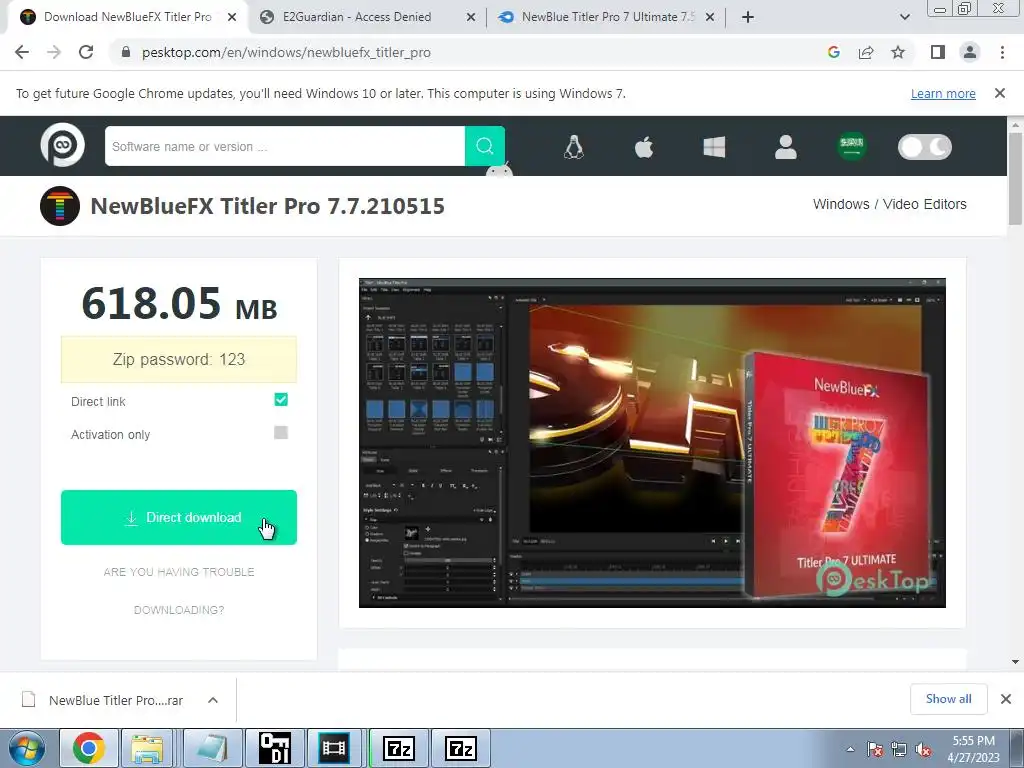Click the NewBlueFX Titler Pro app icon
This screenshot has width=1024, height=768.
[60, 206]
